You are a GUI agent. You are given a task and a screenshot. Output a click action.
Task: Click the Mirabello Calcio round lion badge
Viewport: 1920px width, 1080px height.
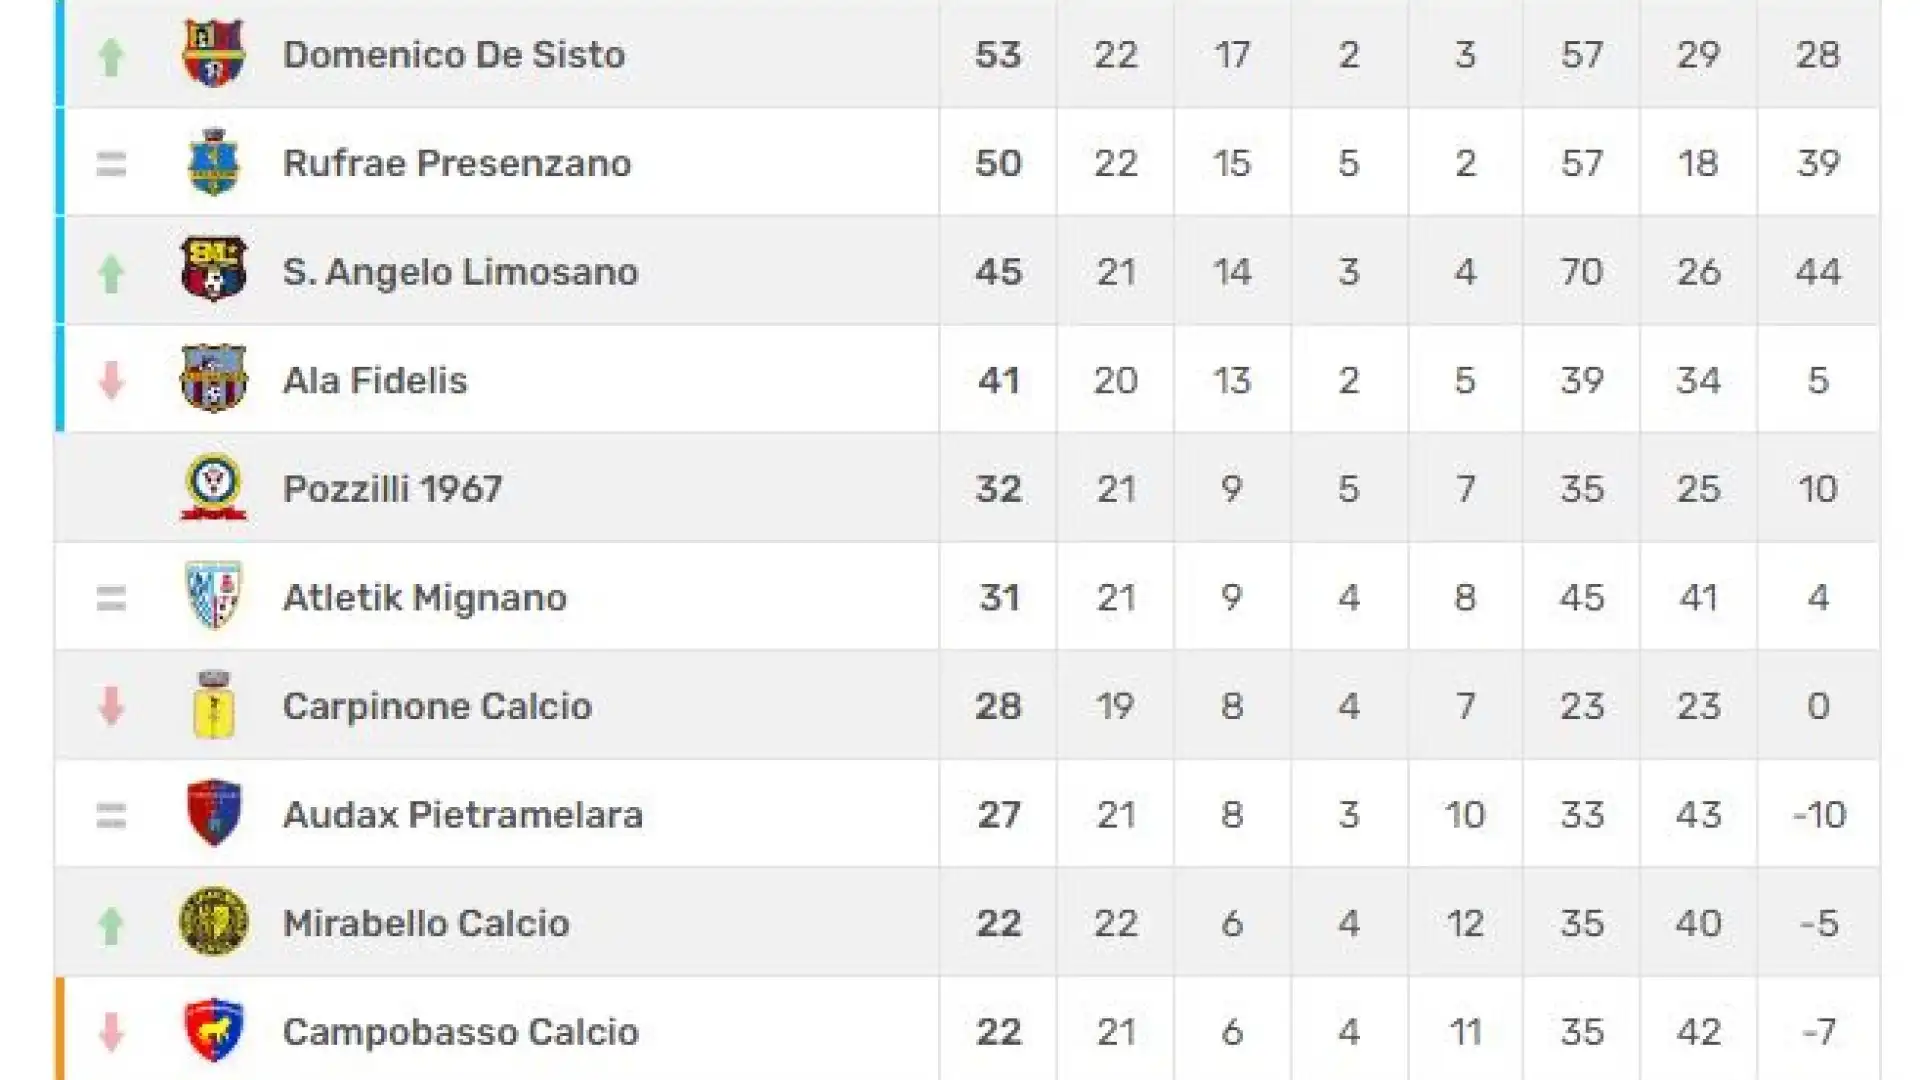pos(213,922)
